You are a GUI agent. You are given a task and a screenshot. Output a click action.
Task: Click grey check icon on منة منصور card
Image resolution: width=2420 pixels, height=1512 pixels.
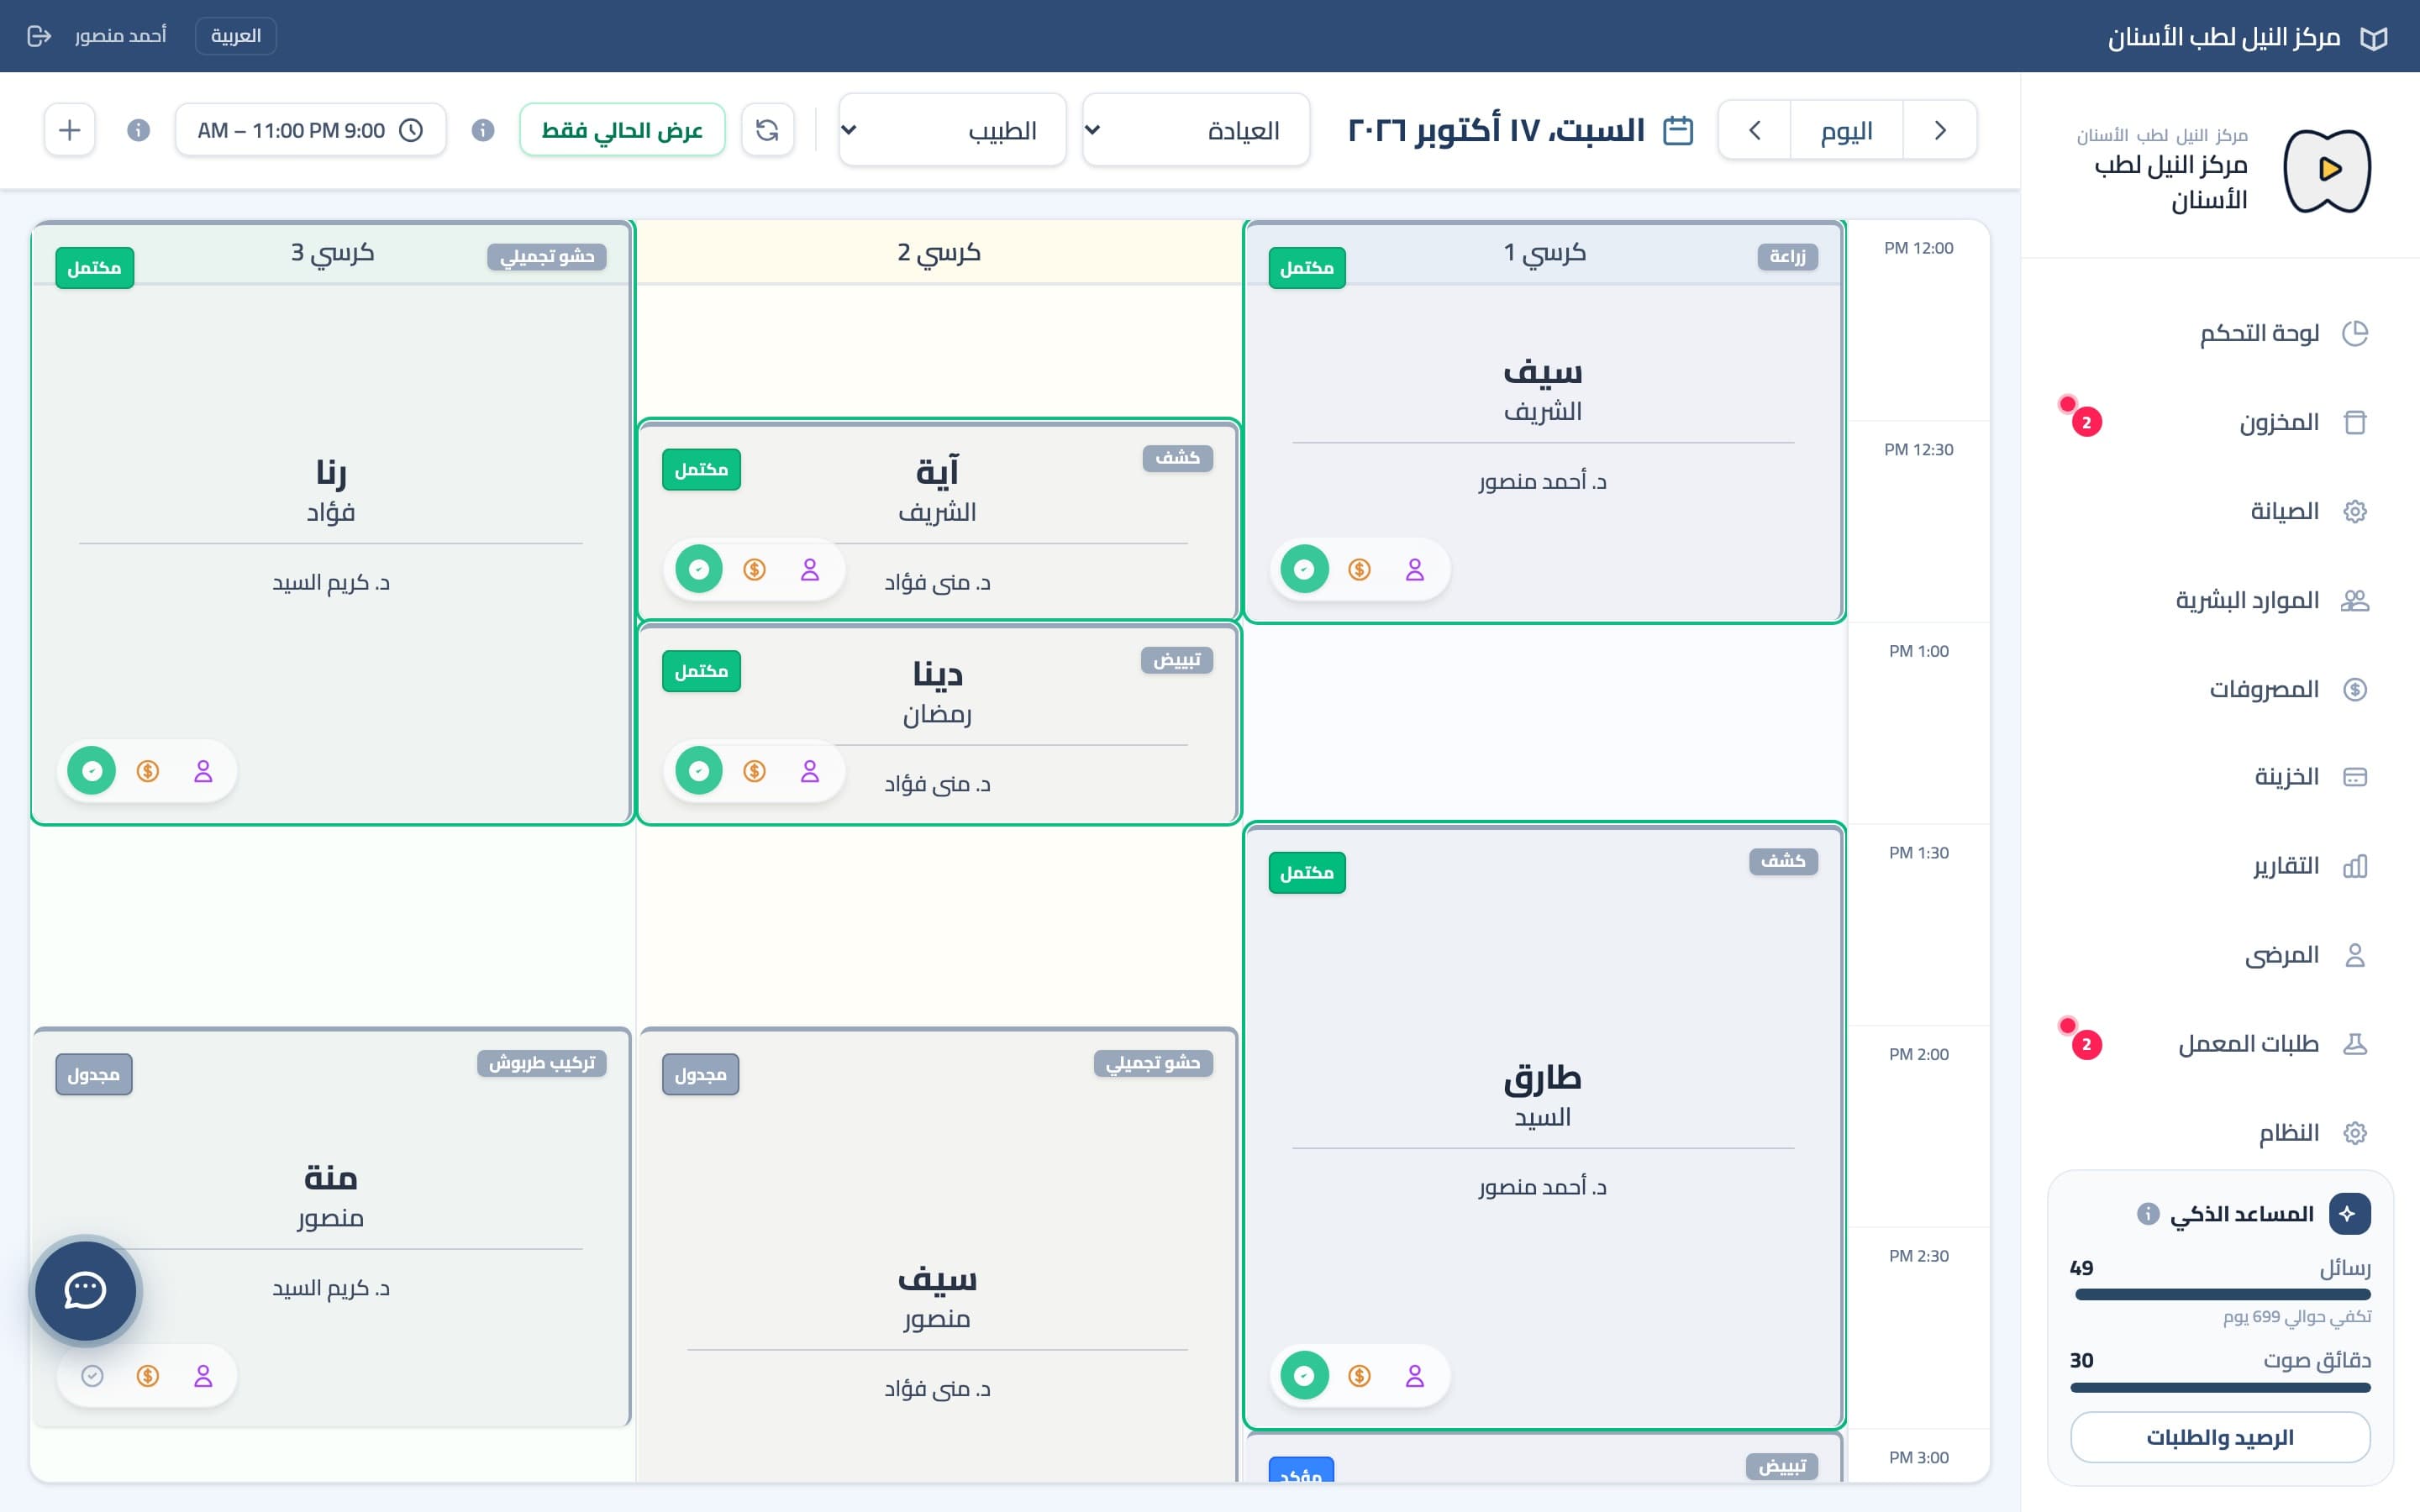(x=92, y=1376)
